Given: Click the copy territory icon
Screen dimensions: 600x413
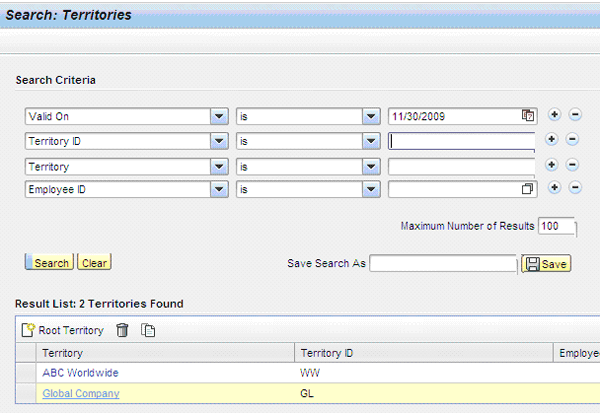Looking at the screenshot, I should click(148, 330).
